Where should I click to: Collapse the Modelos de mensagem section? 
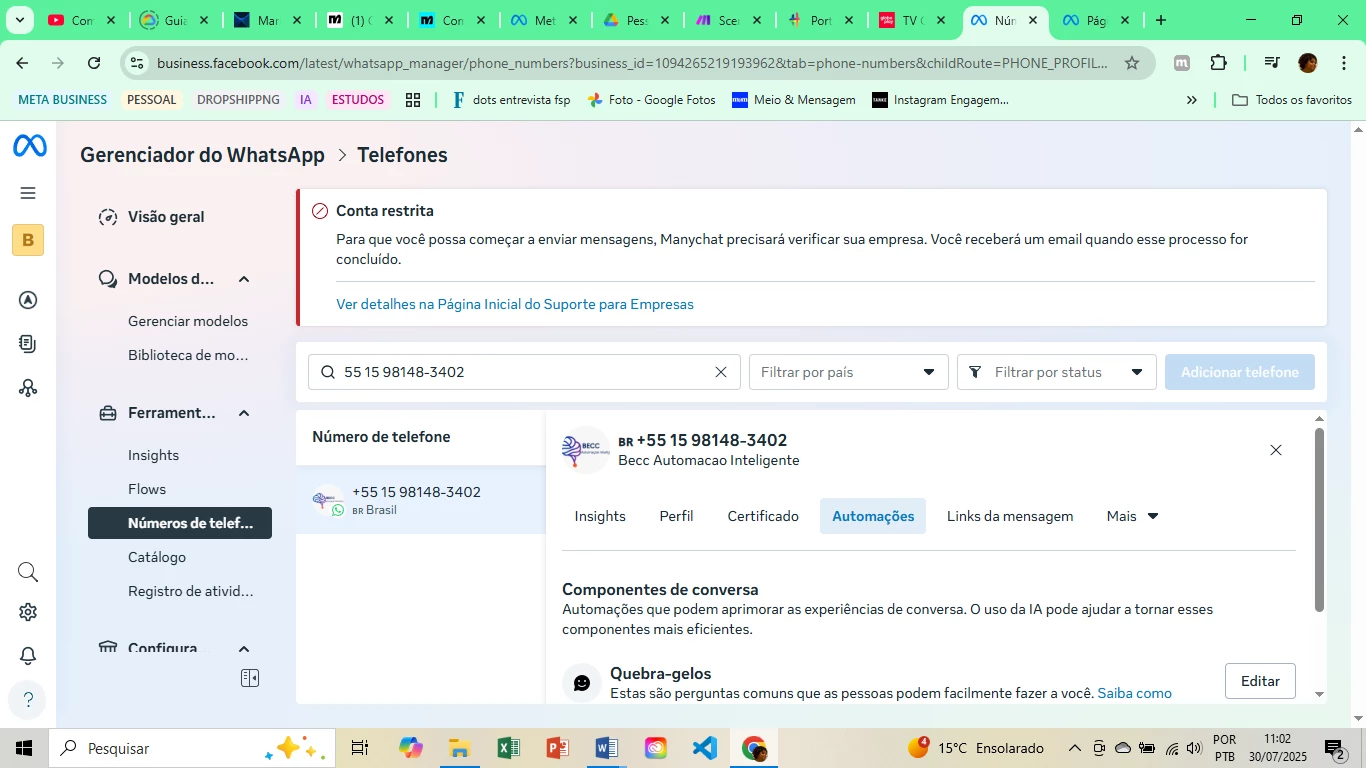click(x=243, y=279)
